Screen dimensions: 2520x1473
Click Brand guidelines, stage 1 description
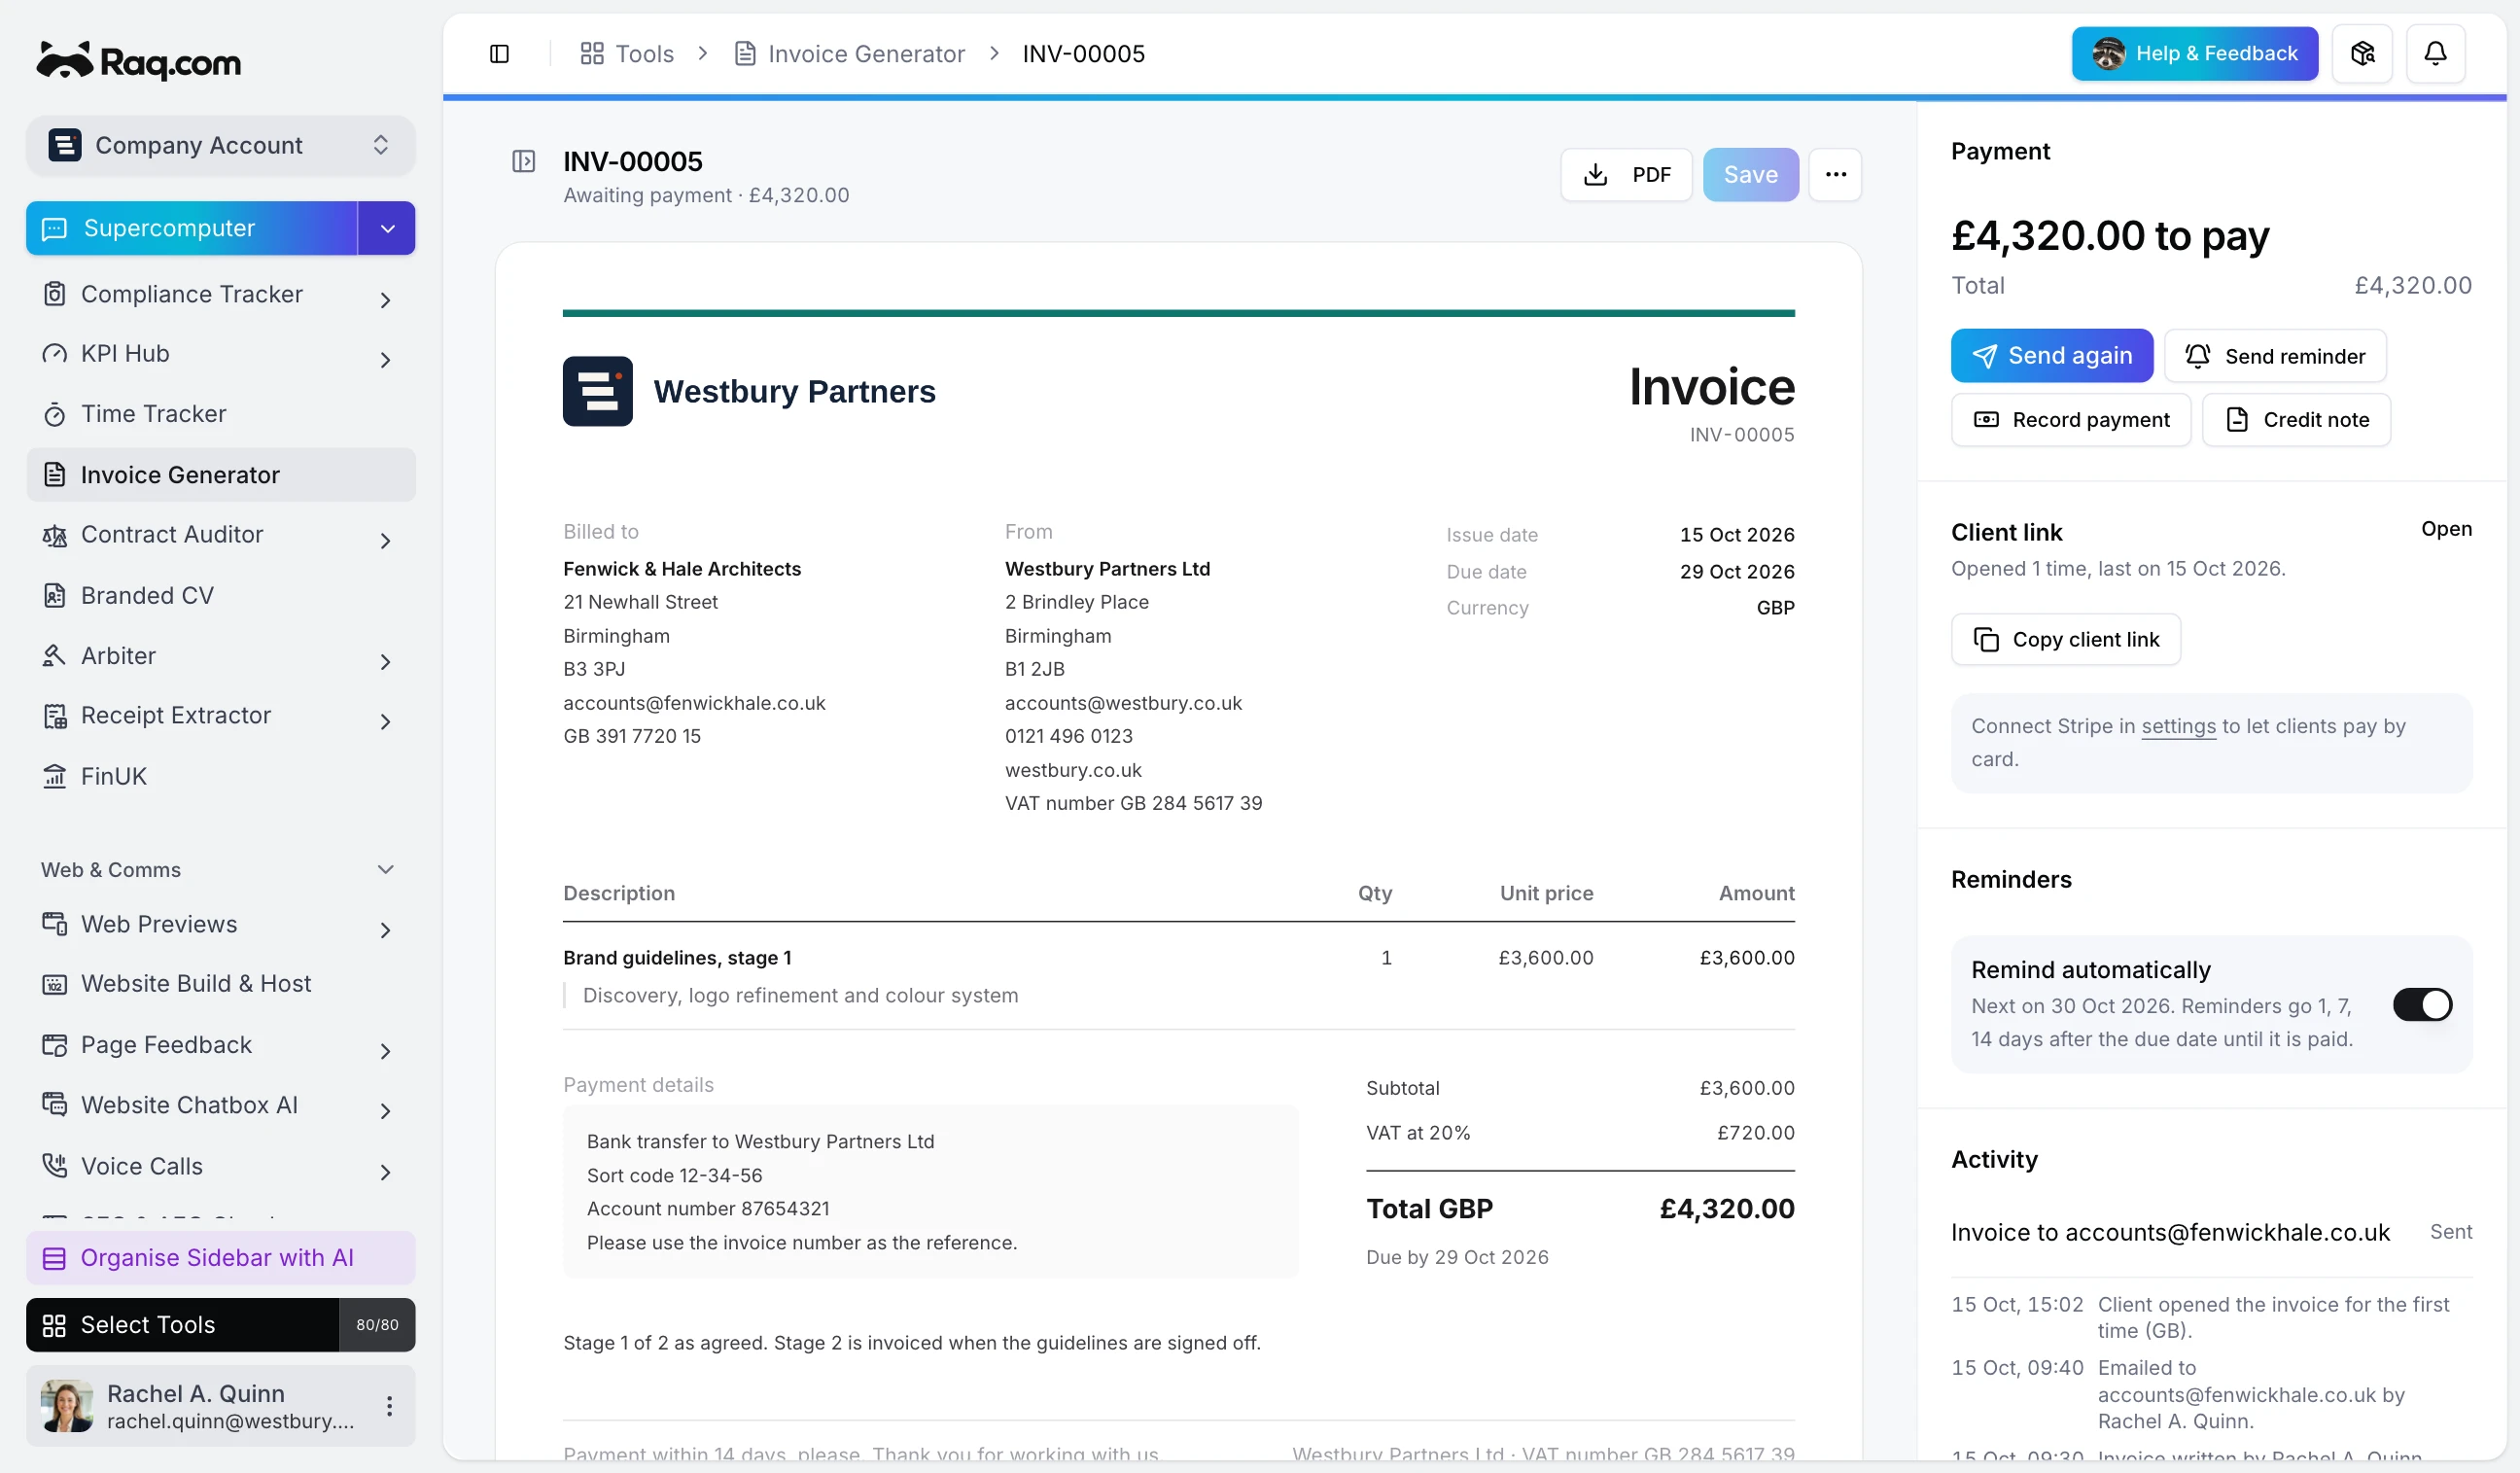[677, 958]
